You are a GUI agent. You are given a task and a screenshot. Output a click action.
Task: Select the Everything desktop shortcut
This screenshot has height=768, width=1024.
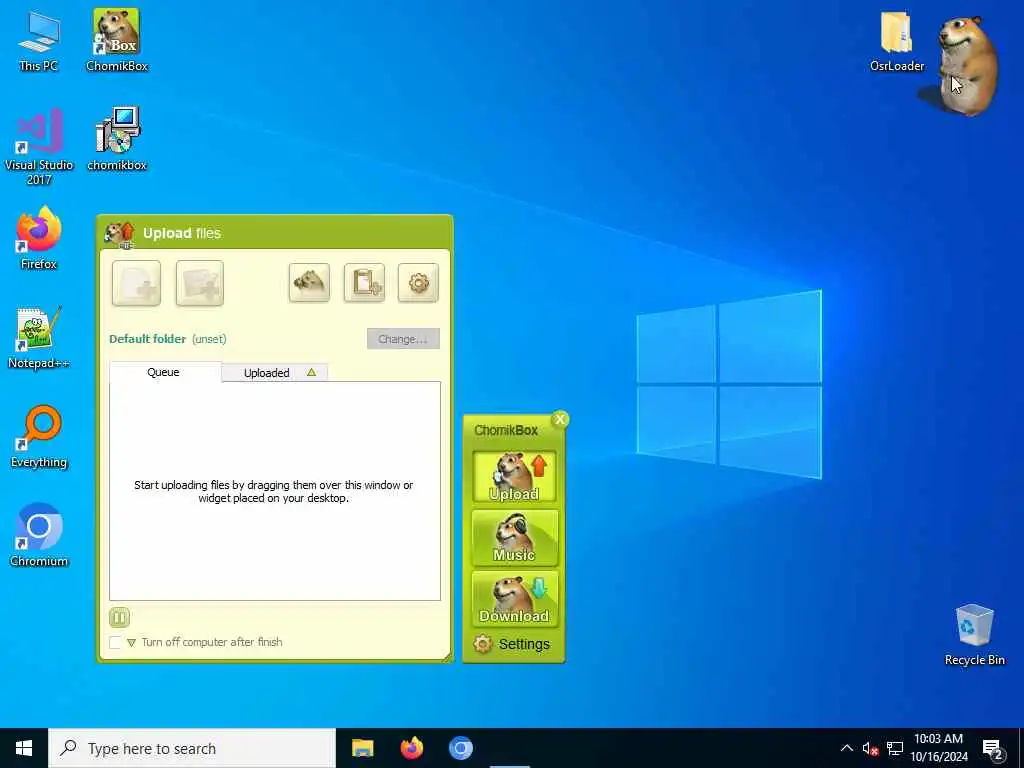pos(39,436)
